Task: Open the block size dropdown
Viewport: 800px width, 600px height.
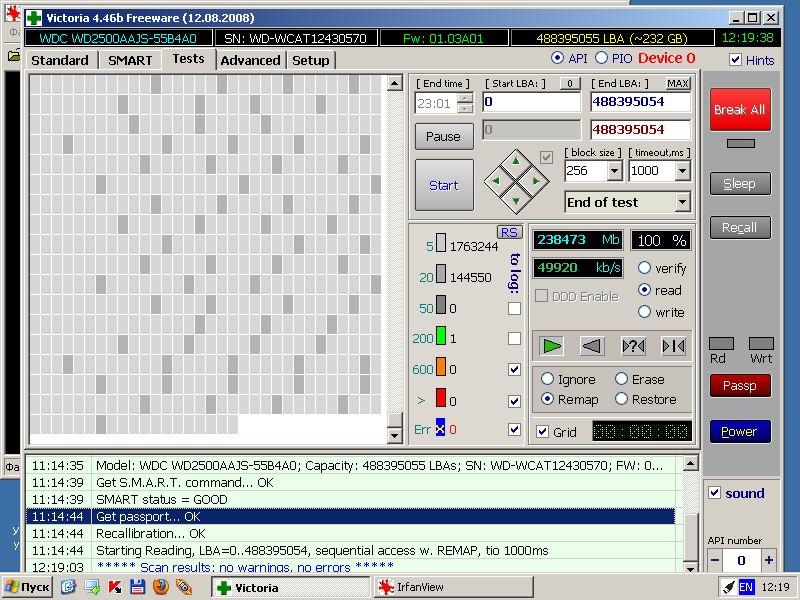Action: pyautogui.click(x=614, y=171)
